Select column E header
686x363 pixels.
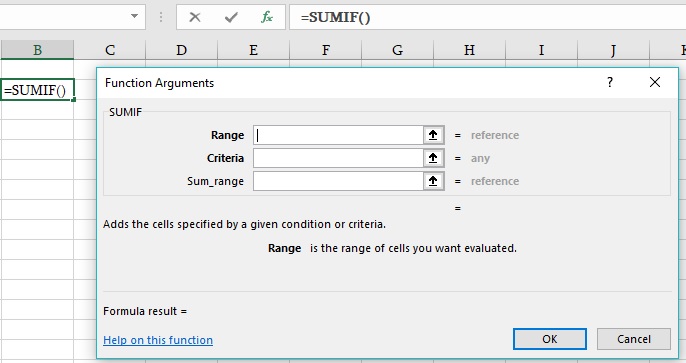coord(253,50)
